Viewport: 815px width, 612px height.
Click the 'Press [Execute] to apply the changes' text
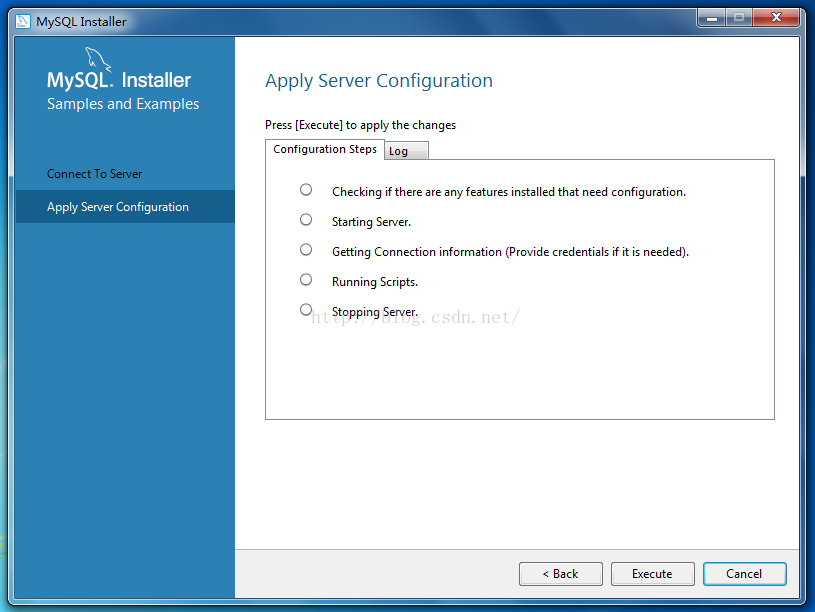[x=360, y=125]
